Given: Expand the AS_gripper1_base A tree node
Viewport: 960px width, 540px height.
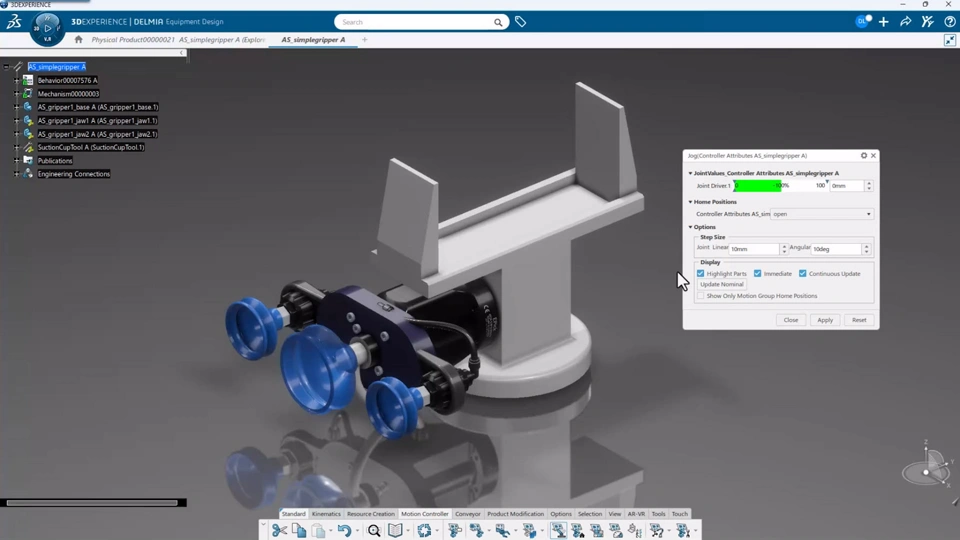Looking at the screenshot, I should coord(17,107).
